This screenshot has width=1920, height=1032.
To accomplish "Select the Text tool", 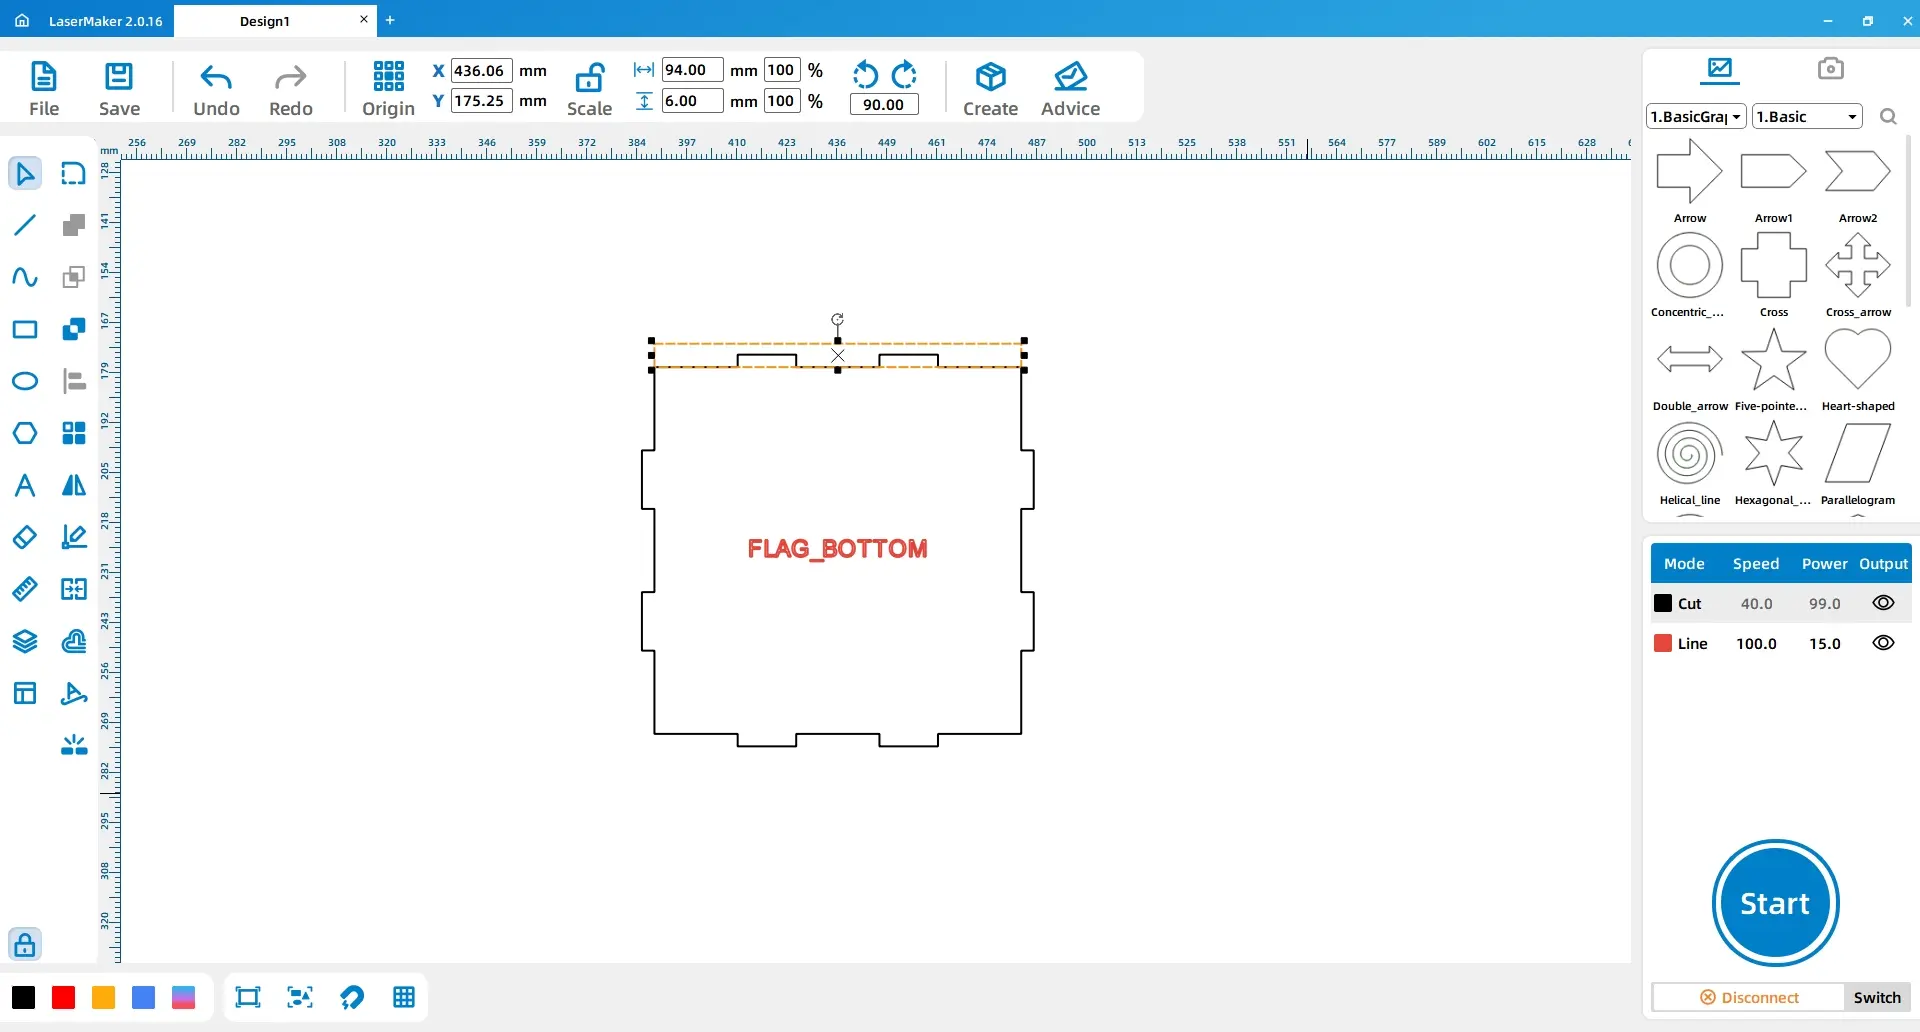I will [x=25, y=485].
